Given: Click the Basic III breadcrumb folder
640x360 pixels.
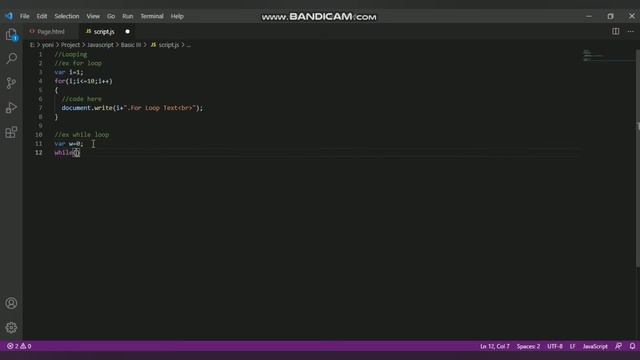Looking at the screenshot, I should coord(131,45).
